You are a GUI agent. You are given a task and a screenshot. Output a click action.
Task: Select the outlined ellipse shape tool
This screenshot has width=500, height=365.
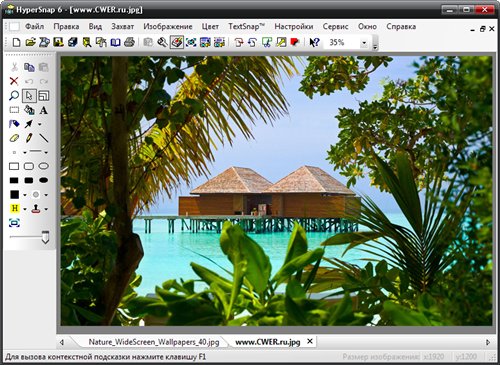tap(44, 166)
